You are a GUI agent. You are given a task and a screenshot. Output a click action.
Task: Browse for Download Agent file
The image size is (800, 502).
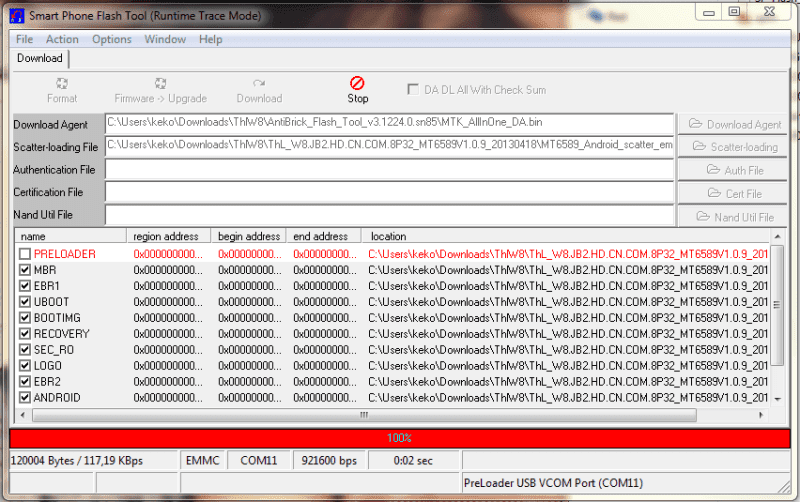tap(733, 124)
